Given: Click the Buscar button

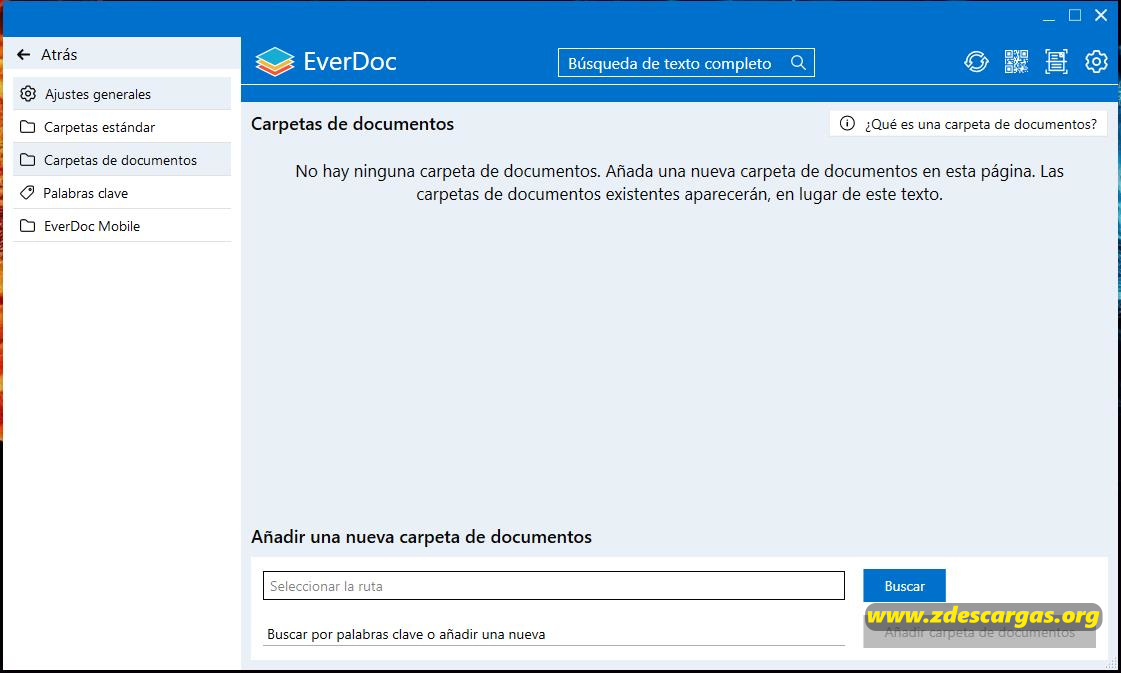Looking at the screenshot, I should click(x=904, y=586).
